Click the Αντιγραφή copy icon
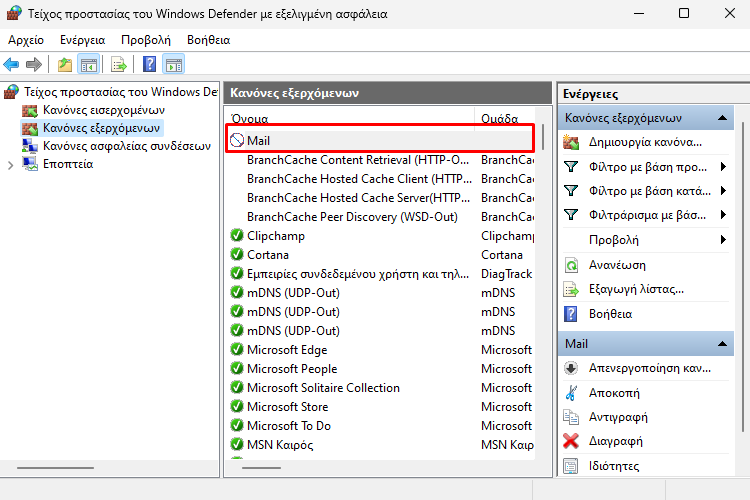The image size is (750, 500). pyautogui.click(x=571, y=417)
